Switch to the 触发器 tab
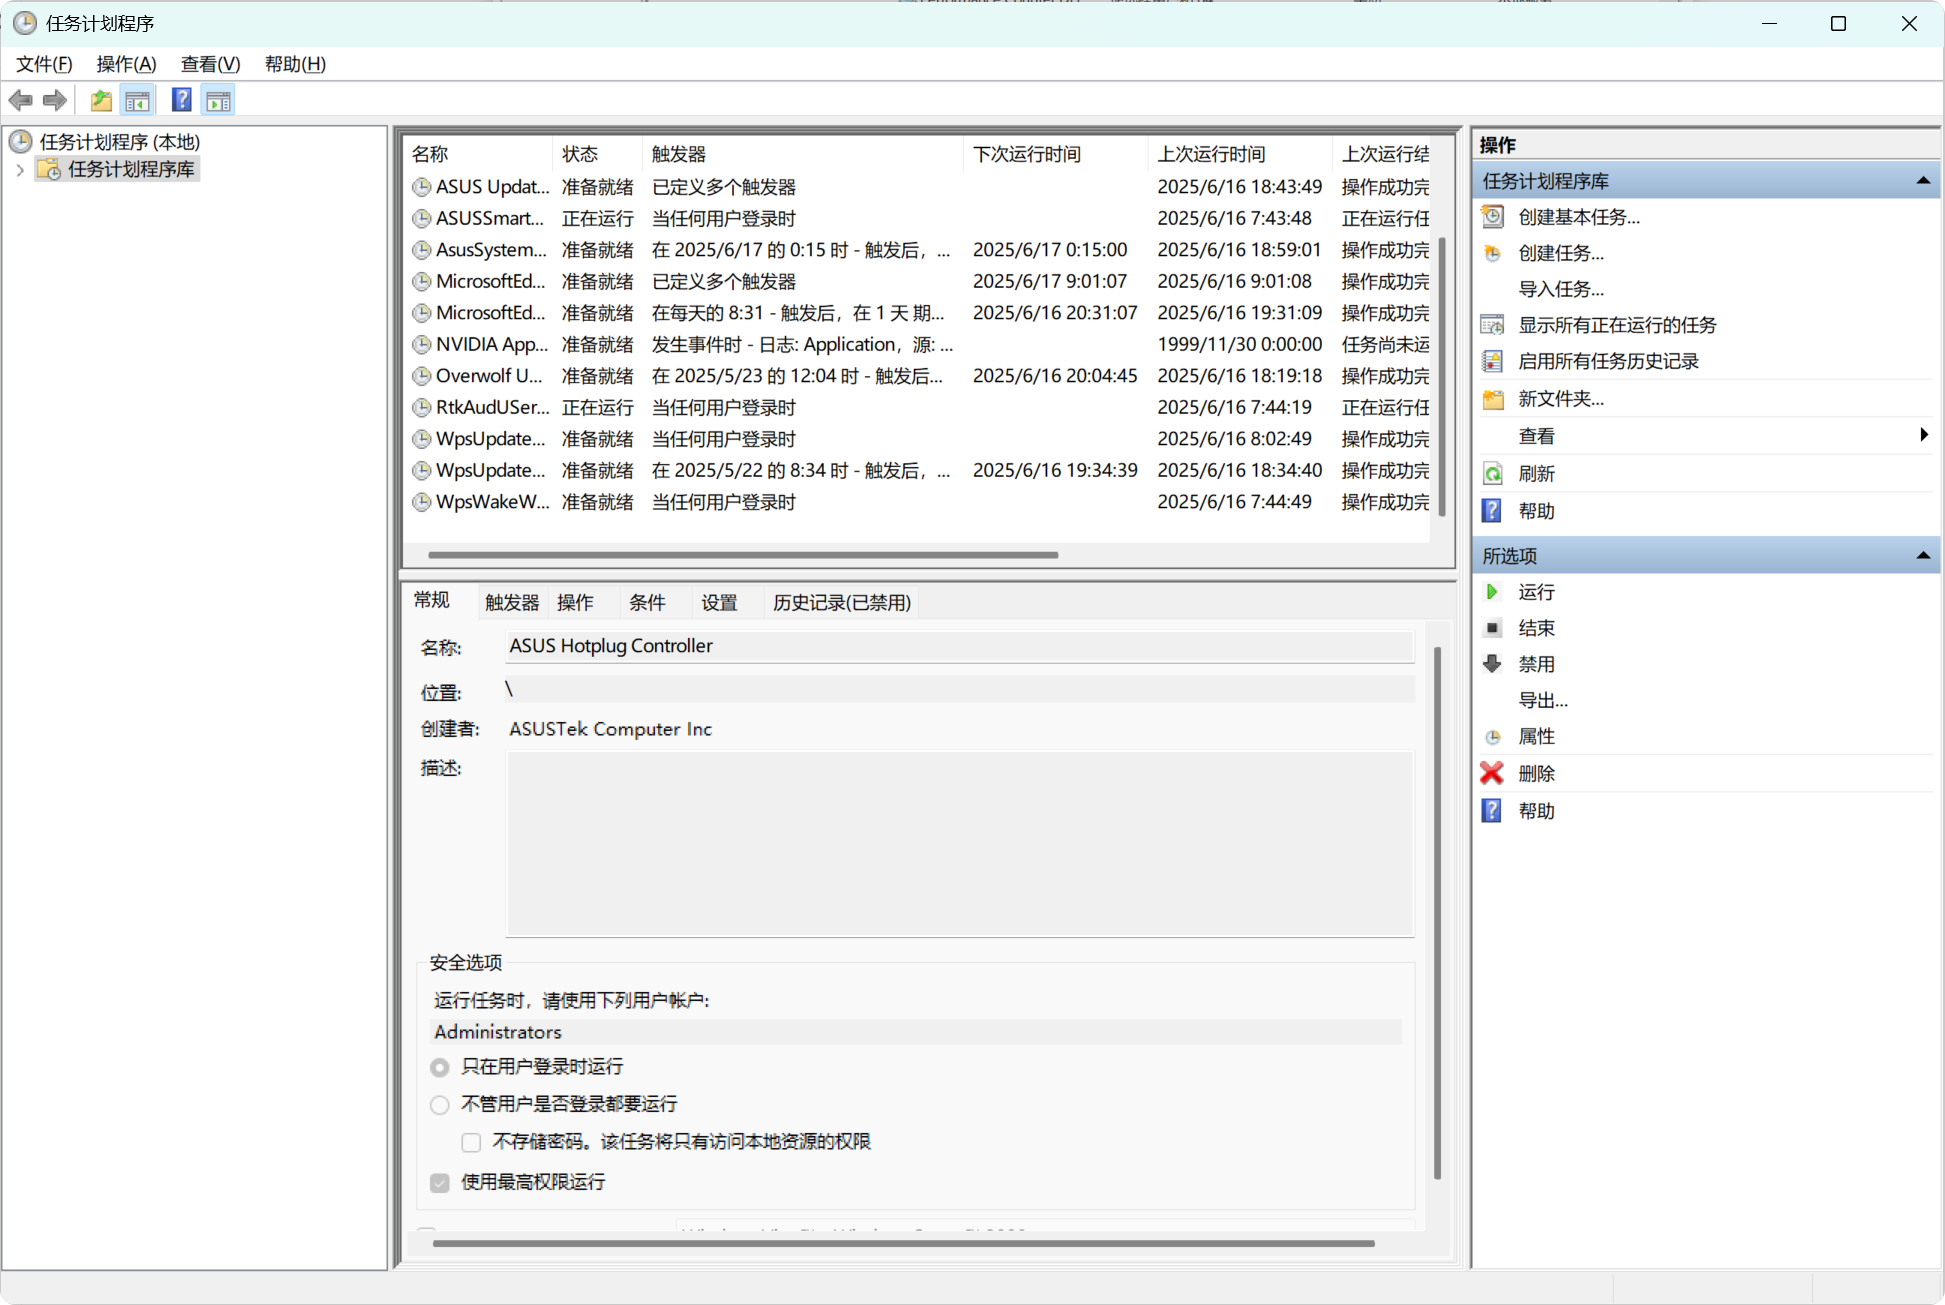The height and width of the screenshot is (1305, 1945). point(511,602)
